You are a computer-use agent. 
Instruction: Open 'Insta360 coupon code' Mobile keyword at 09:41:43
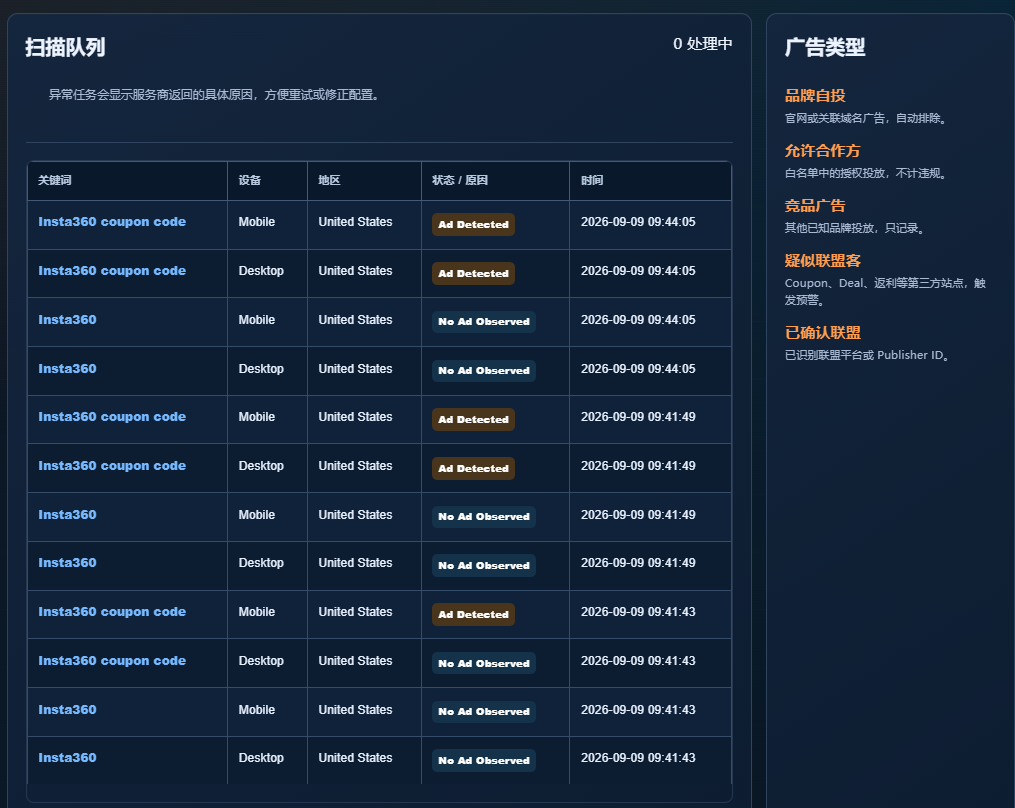112,612
